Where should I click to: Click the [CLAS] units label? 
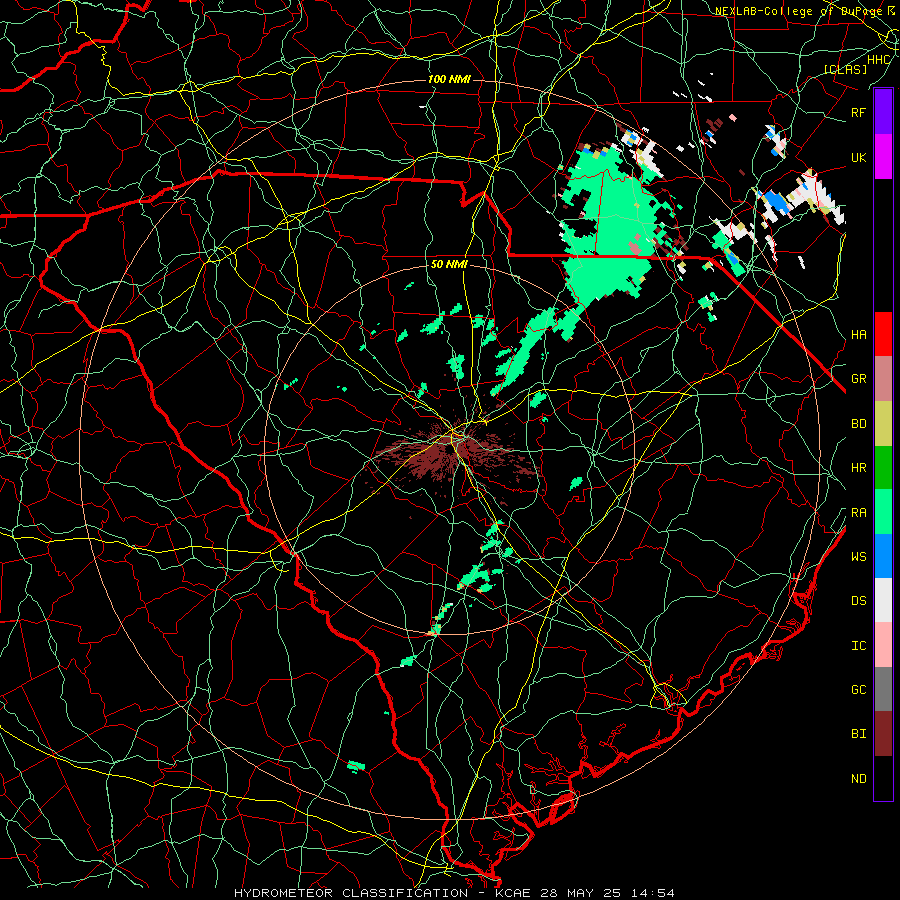[845, 69]
